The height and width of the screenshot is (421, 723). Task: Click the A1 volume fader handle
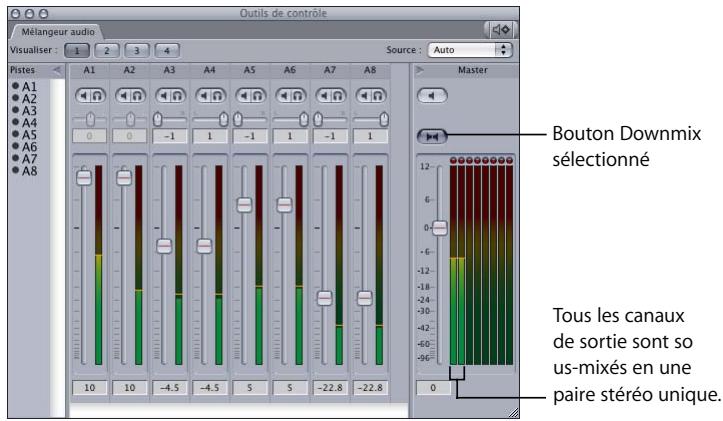[x=84, y=178]
